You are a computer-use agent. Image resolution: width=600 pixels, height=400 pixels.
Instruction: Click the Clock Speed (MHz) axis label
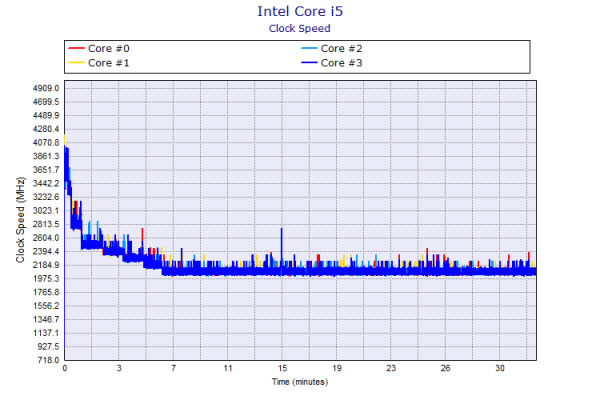click(20, 220)
